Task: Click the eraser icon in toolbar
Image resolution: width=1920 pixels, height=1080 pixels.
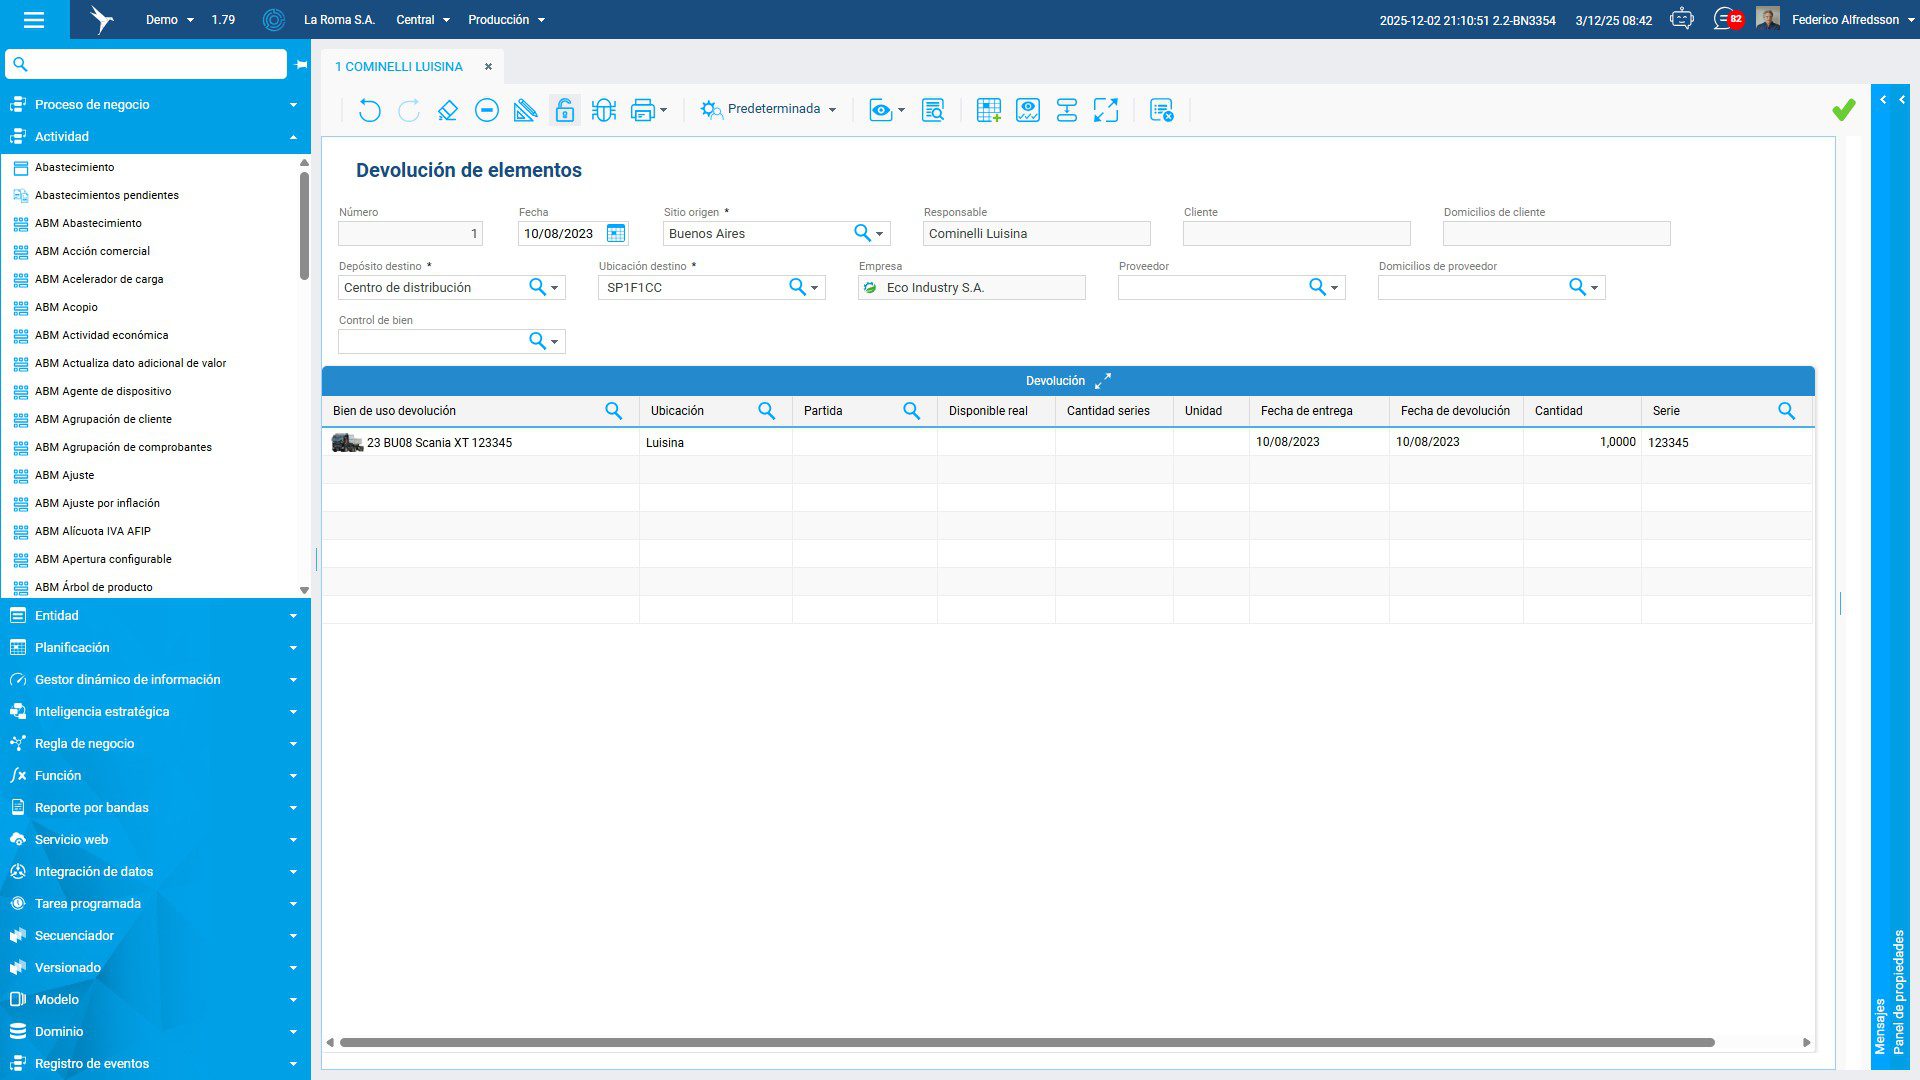Action: click(447, 110)
